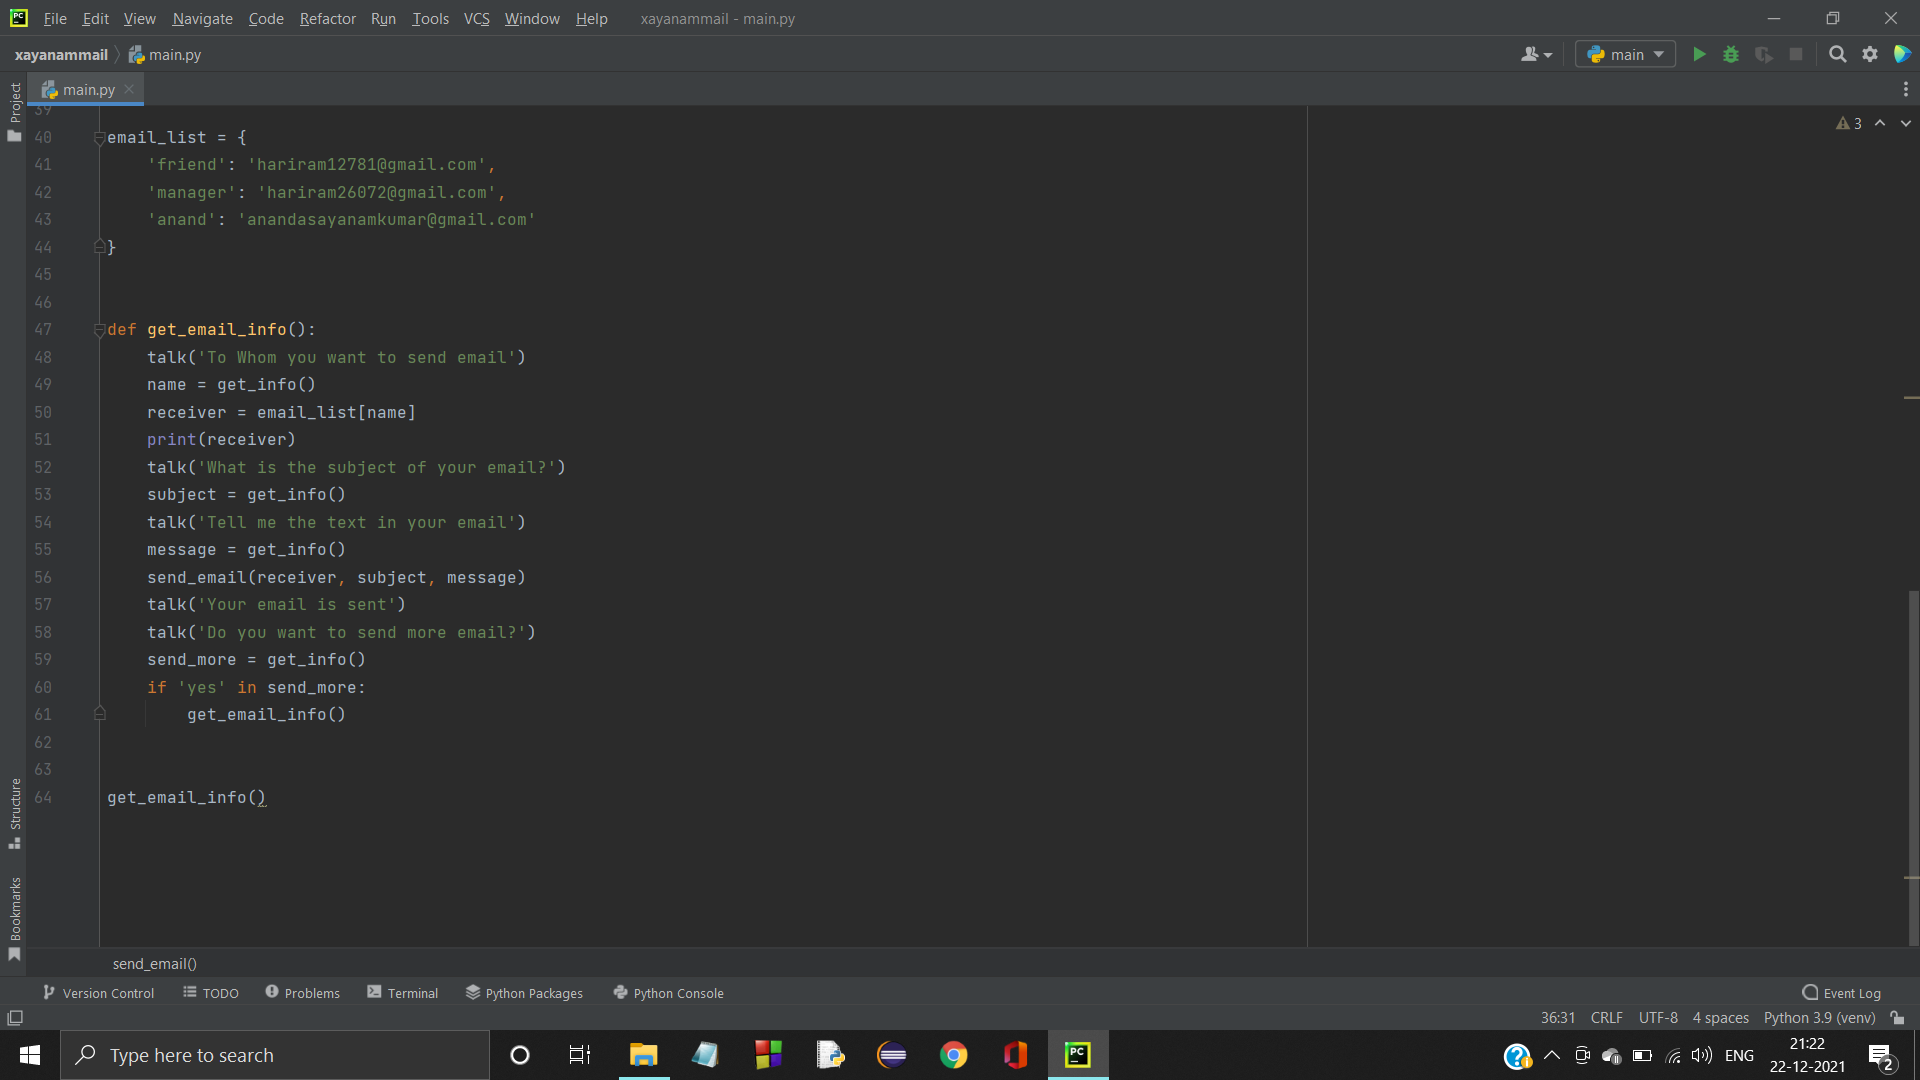Toggle read-only lock icon in status bar
This screenshot has height=1080, width=1920.
(1897, 1018)
